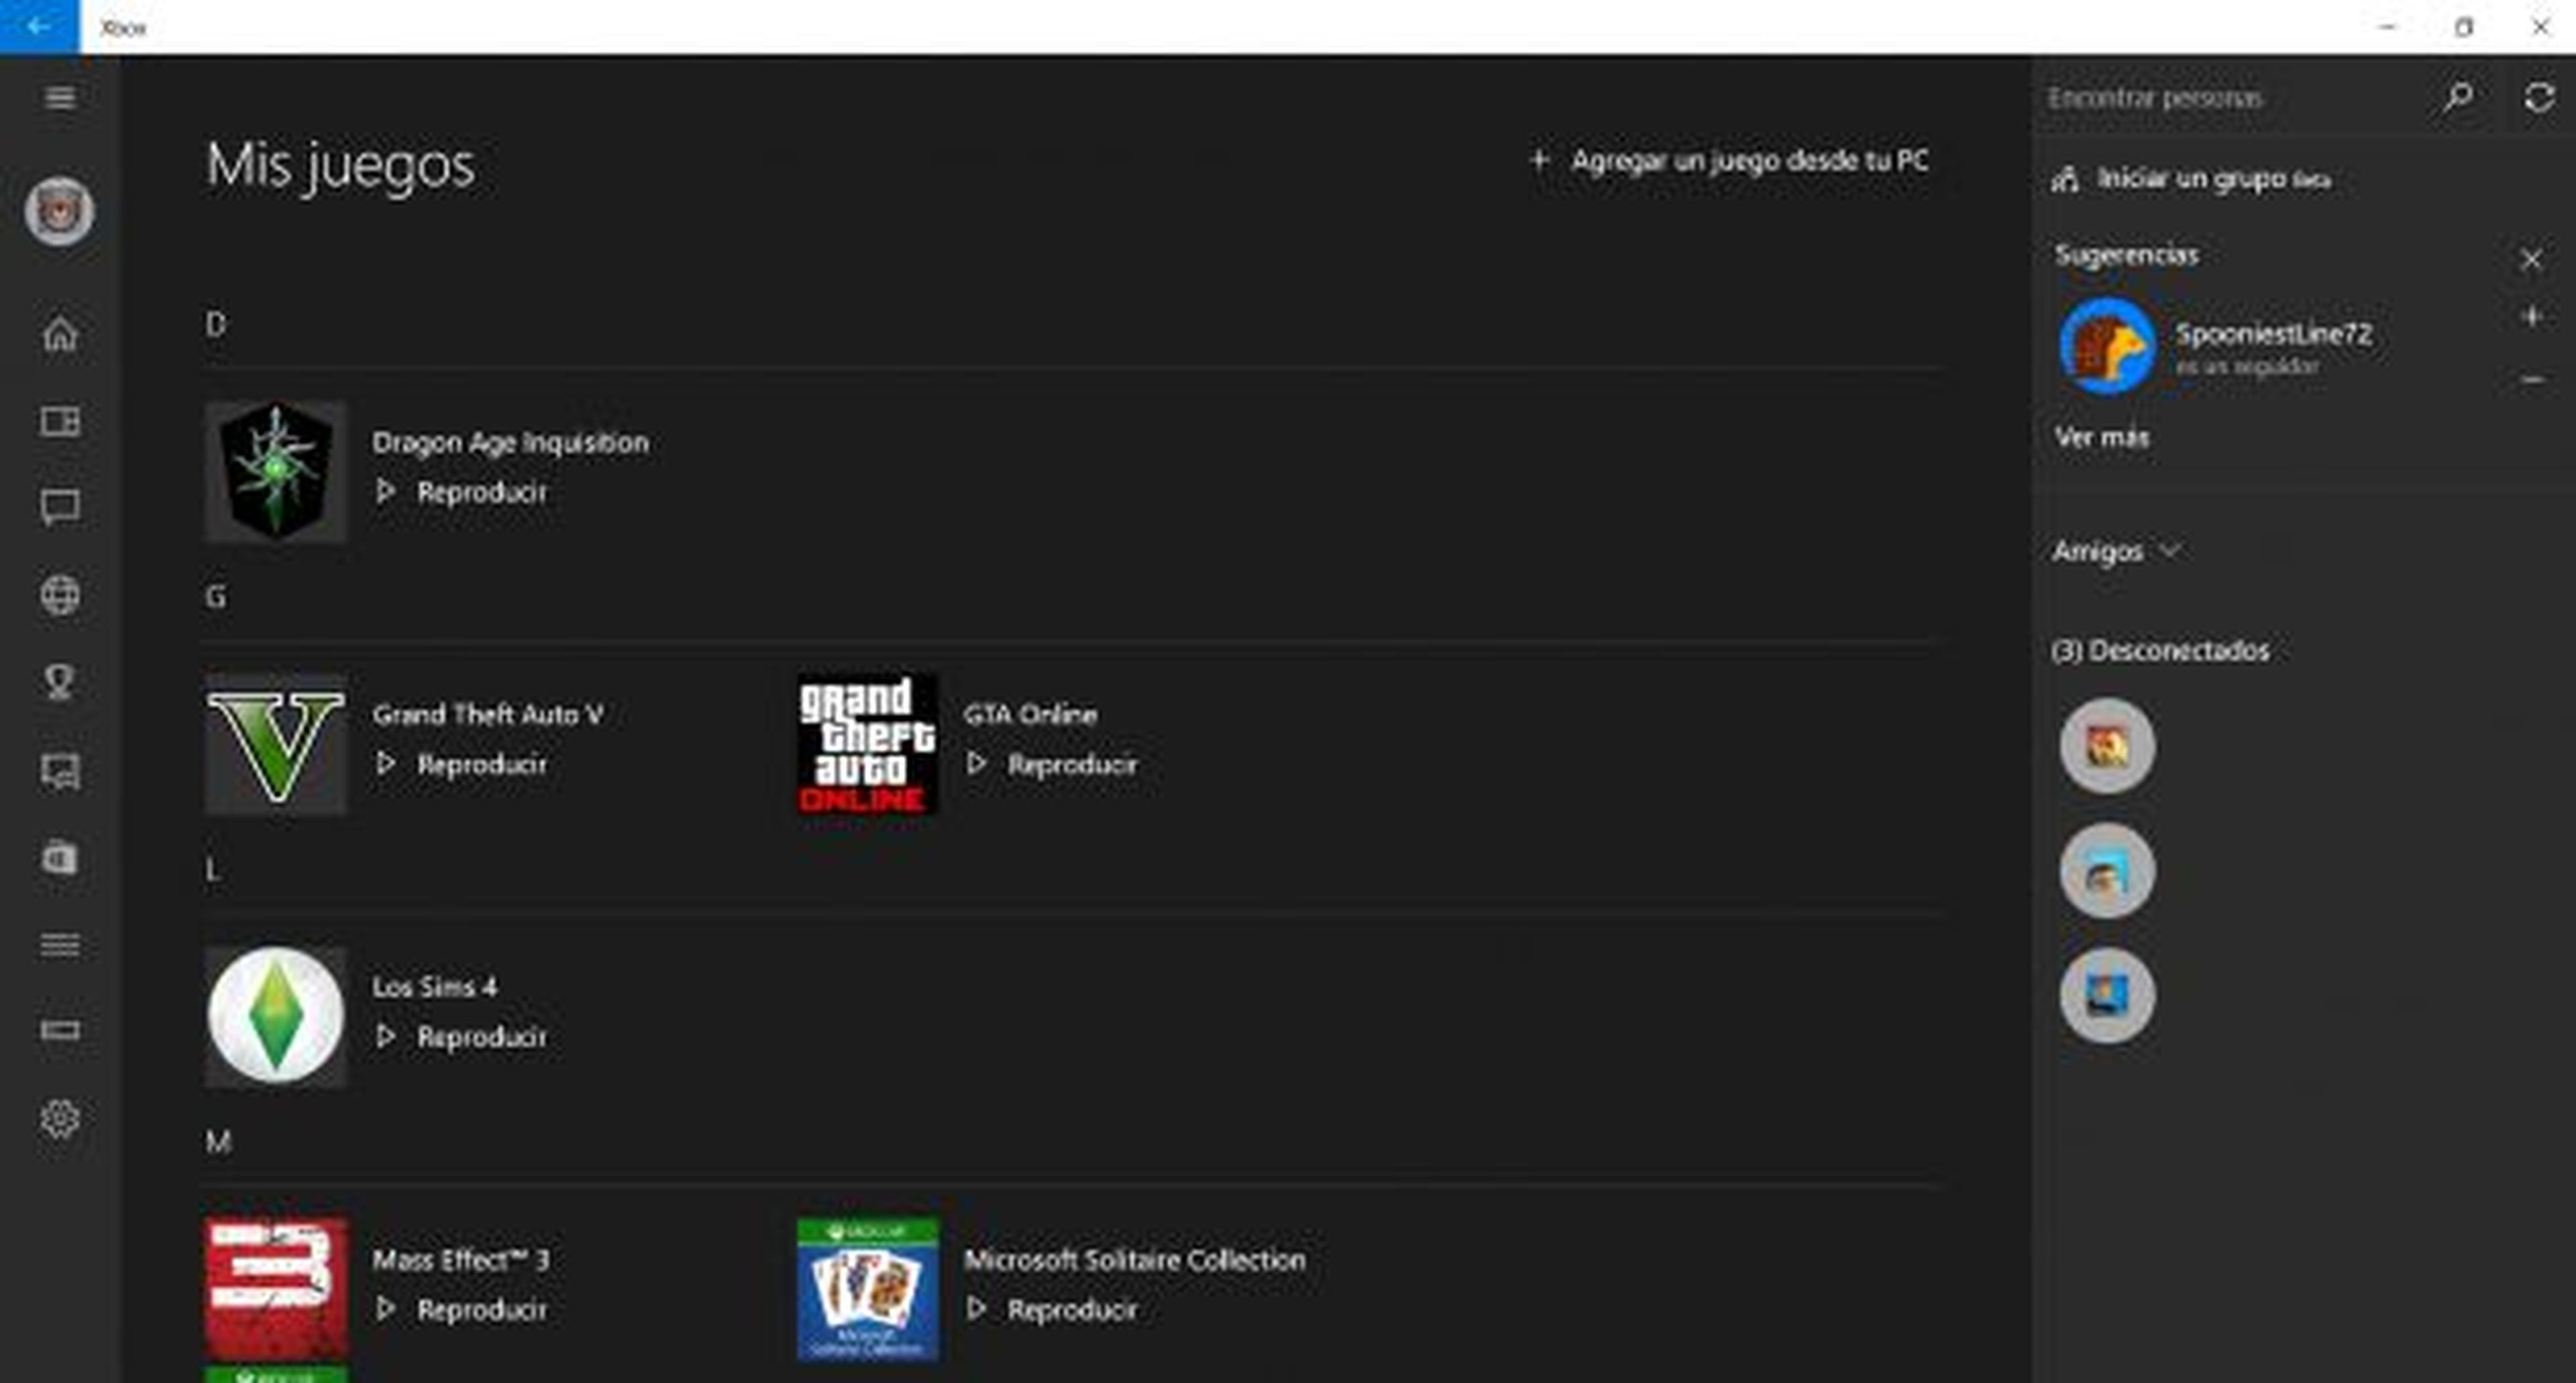
Task: Open Microsoft Solitaire Collection tile
Action: (x=867, y=1288)
